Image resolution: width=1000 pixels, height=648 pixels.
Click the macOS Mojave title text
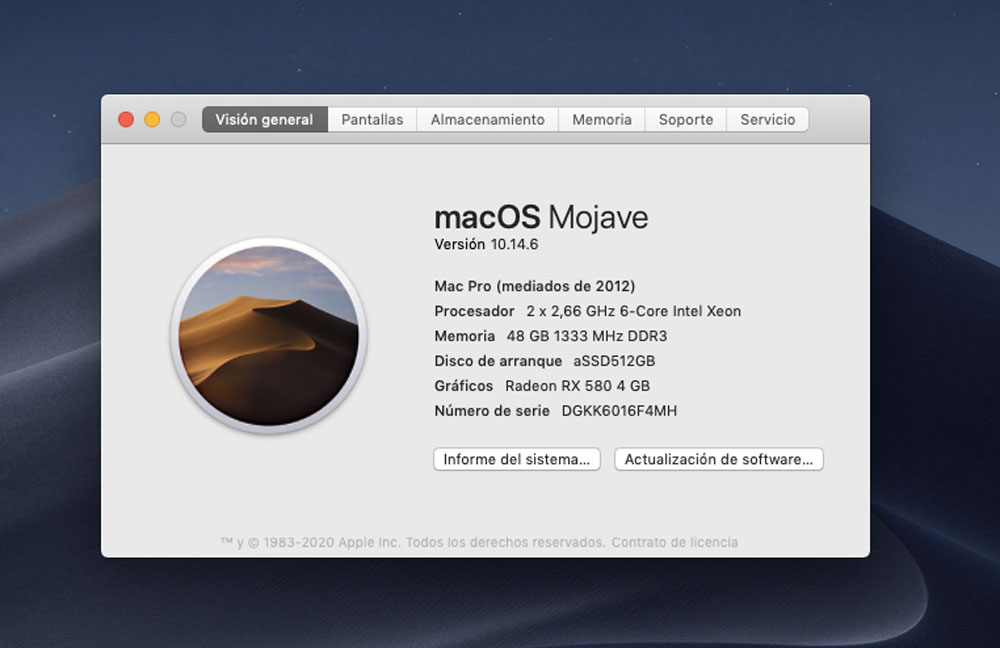[x=541, y=217]
